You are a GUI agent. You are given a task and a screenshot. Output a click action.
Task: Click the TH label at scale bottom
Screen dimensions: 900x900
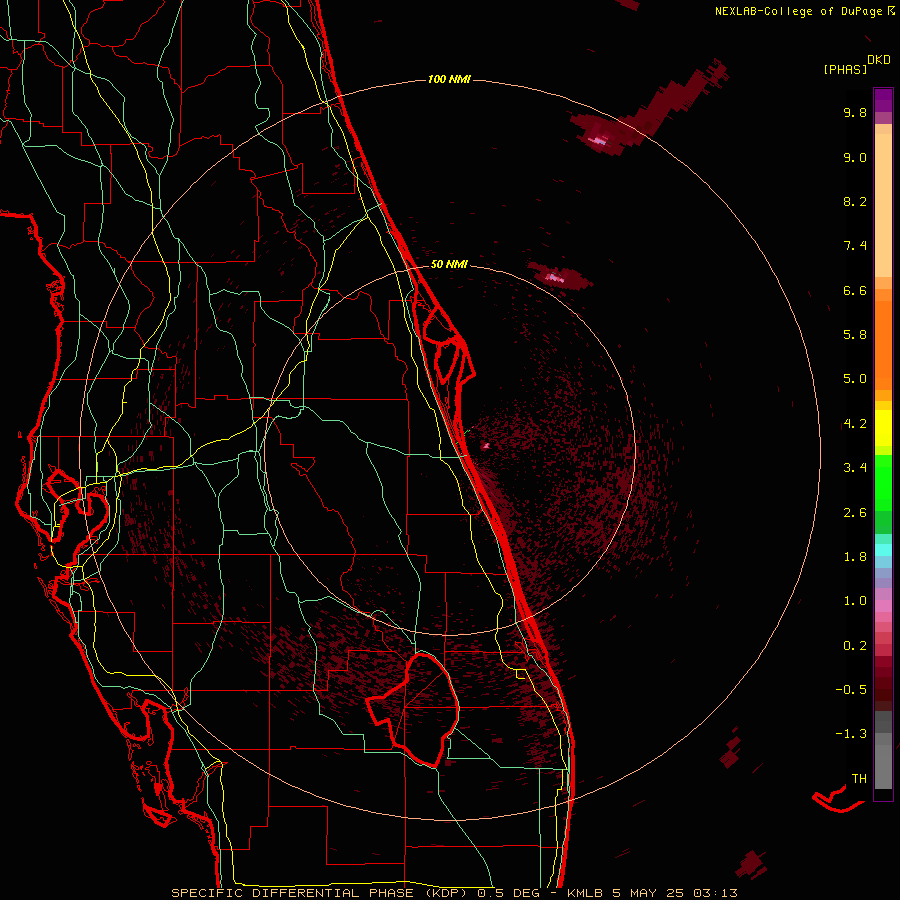click(859, 779)
